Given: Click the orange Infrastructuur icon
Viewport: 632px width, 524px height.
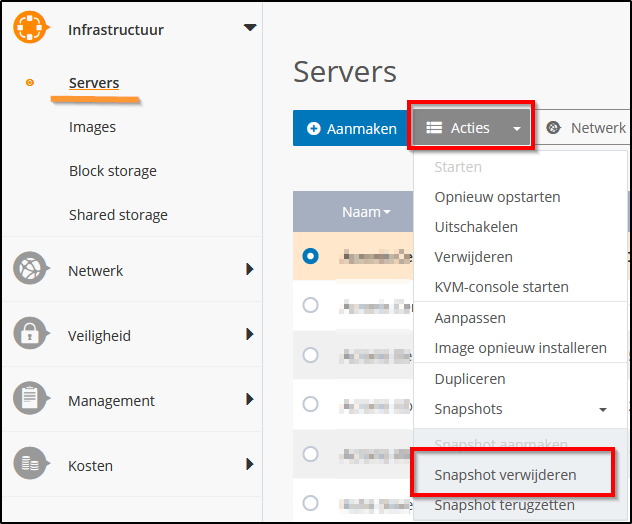Looking at the screenshot, I should tap(31, 27).
